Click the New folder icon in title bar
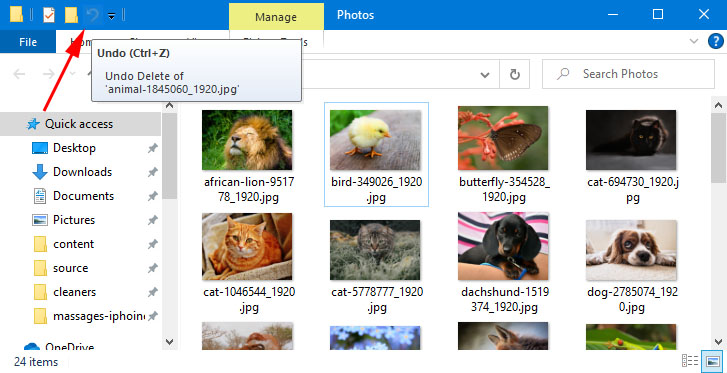Viewport: 727px width, 373px height. coord(71,15)
